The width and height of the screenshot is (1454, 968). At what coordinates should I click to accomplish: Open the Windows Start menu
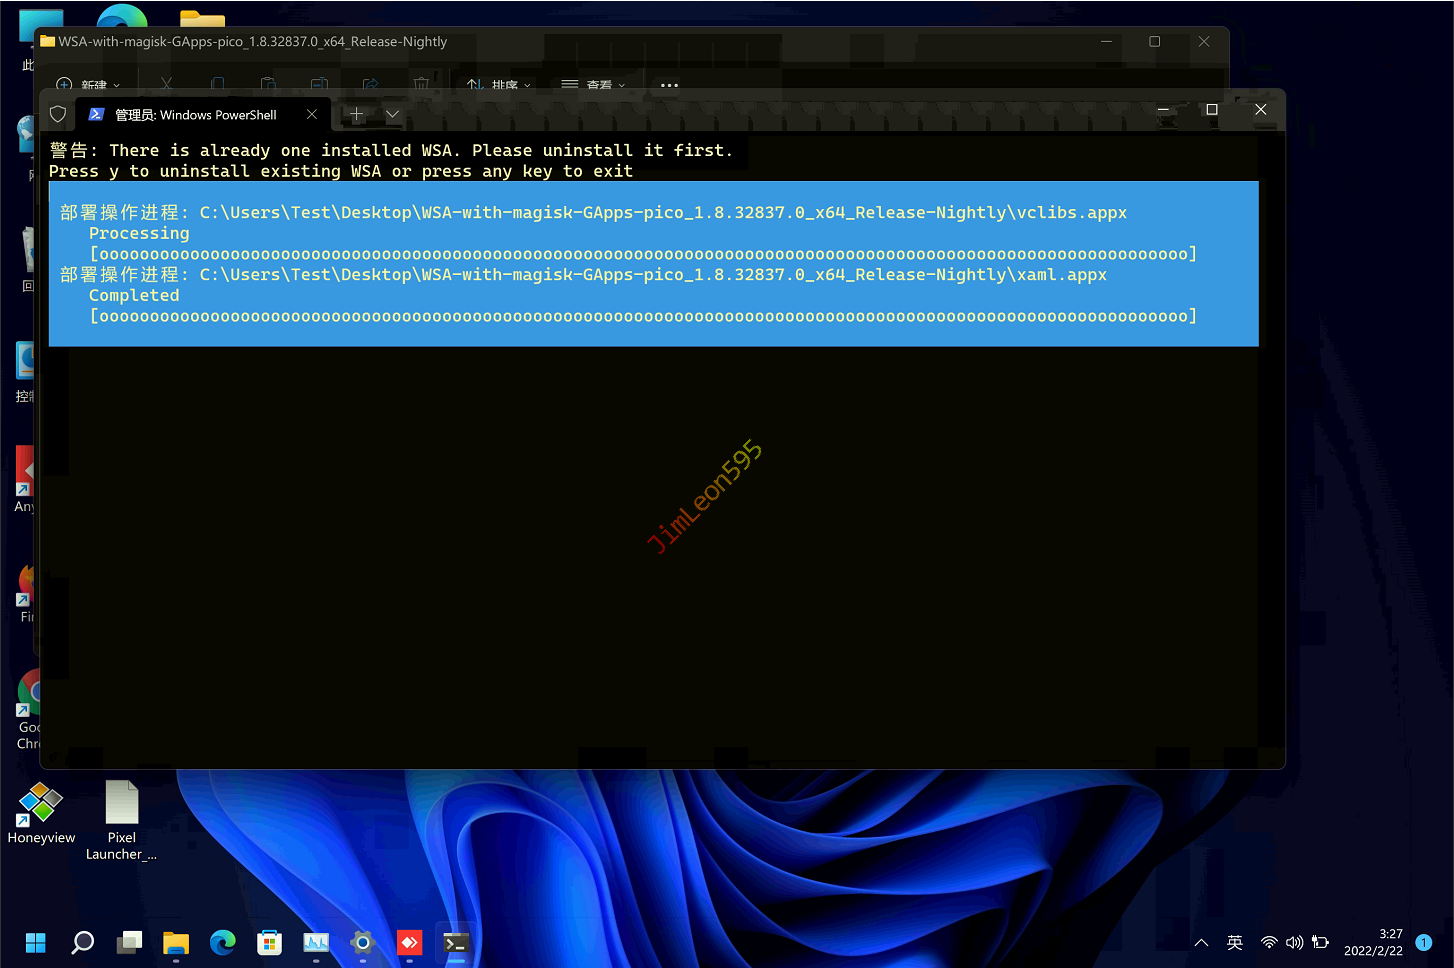coord(36,942)
